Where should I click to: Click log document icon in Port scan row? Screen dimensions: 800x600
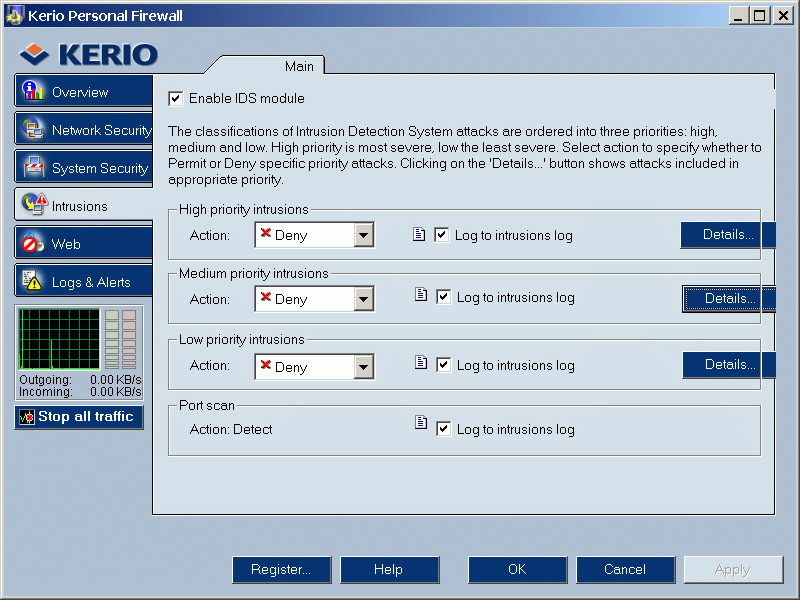tap(421, 422)
